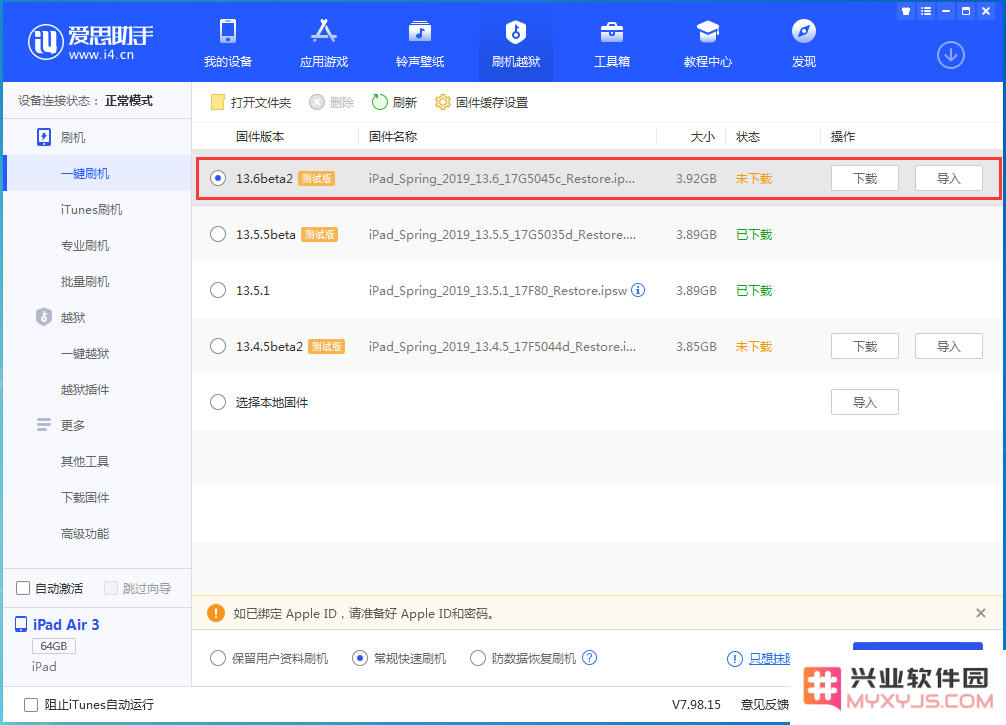Click the 测试版 badge on 13.5.5beta
The height and width of the screenshot is (725, 1006).
coord(320,234)
